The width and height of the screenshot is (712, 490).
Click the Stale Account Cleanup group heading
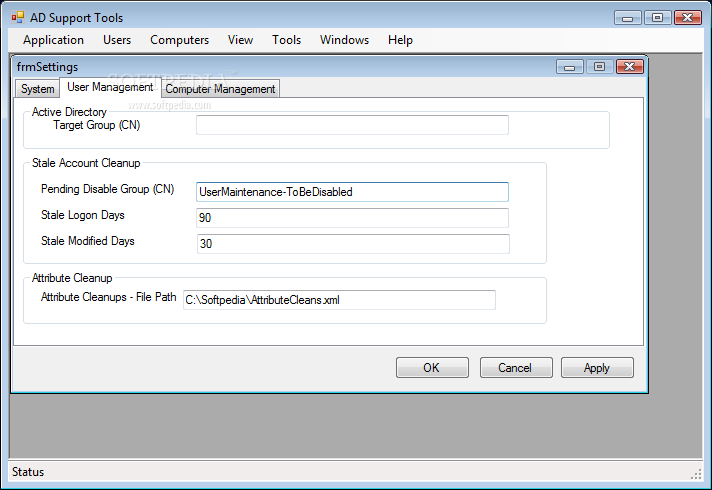coord(86,163)
